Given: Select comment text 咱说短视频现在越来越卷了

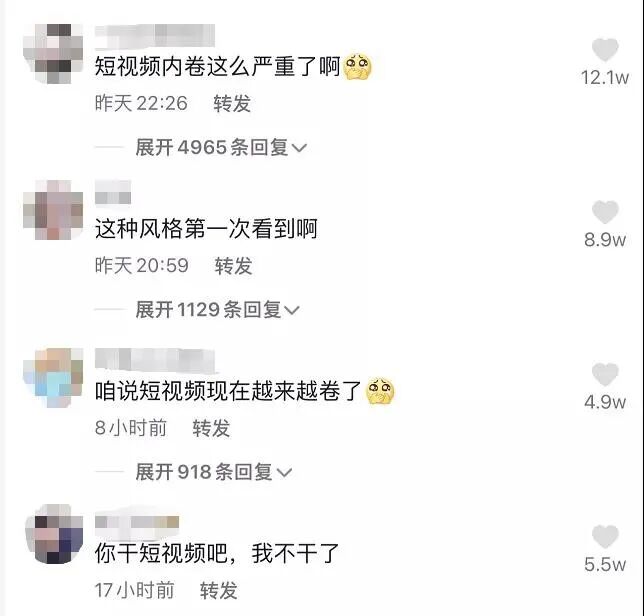Looking at the screenshot, I should [x=228, y=391].
